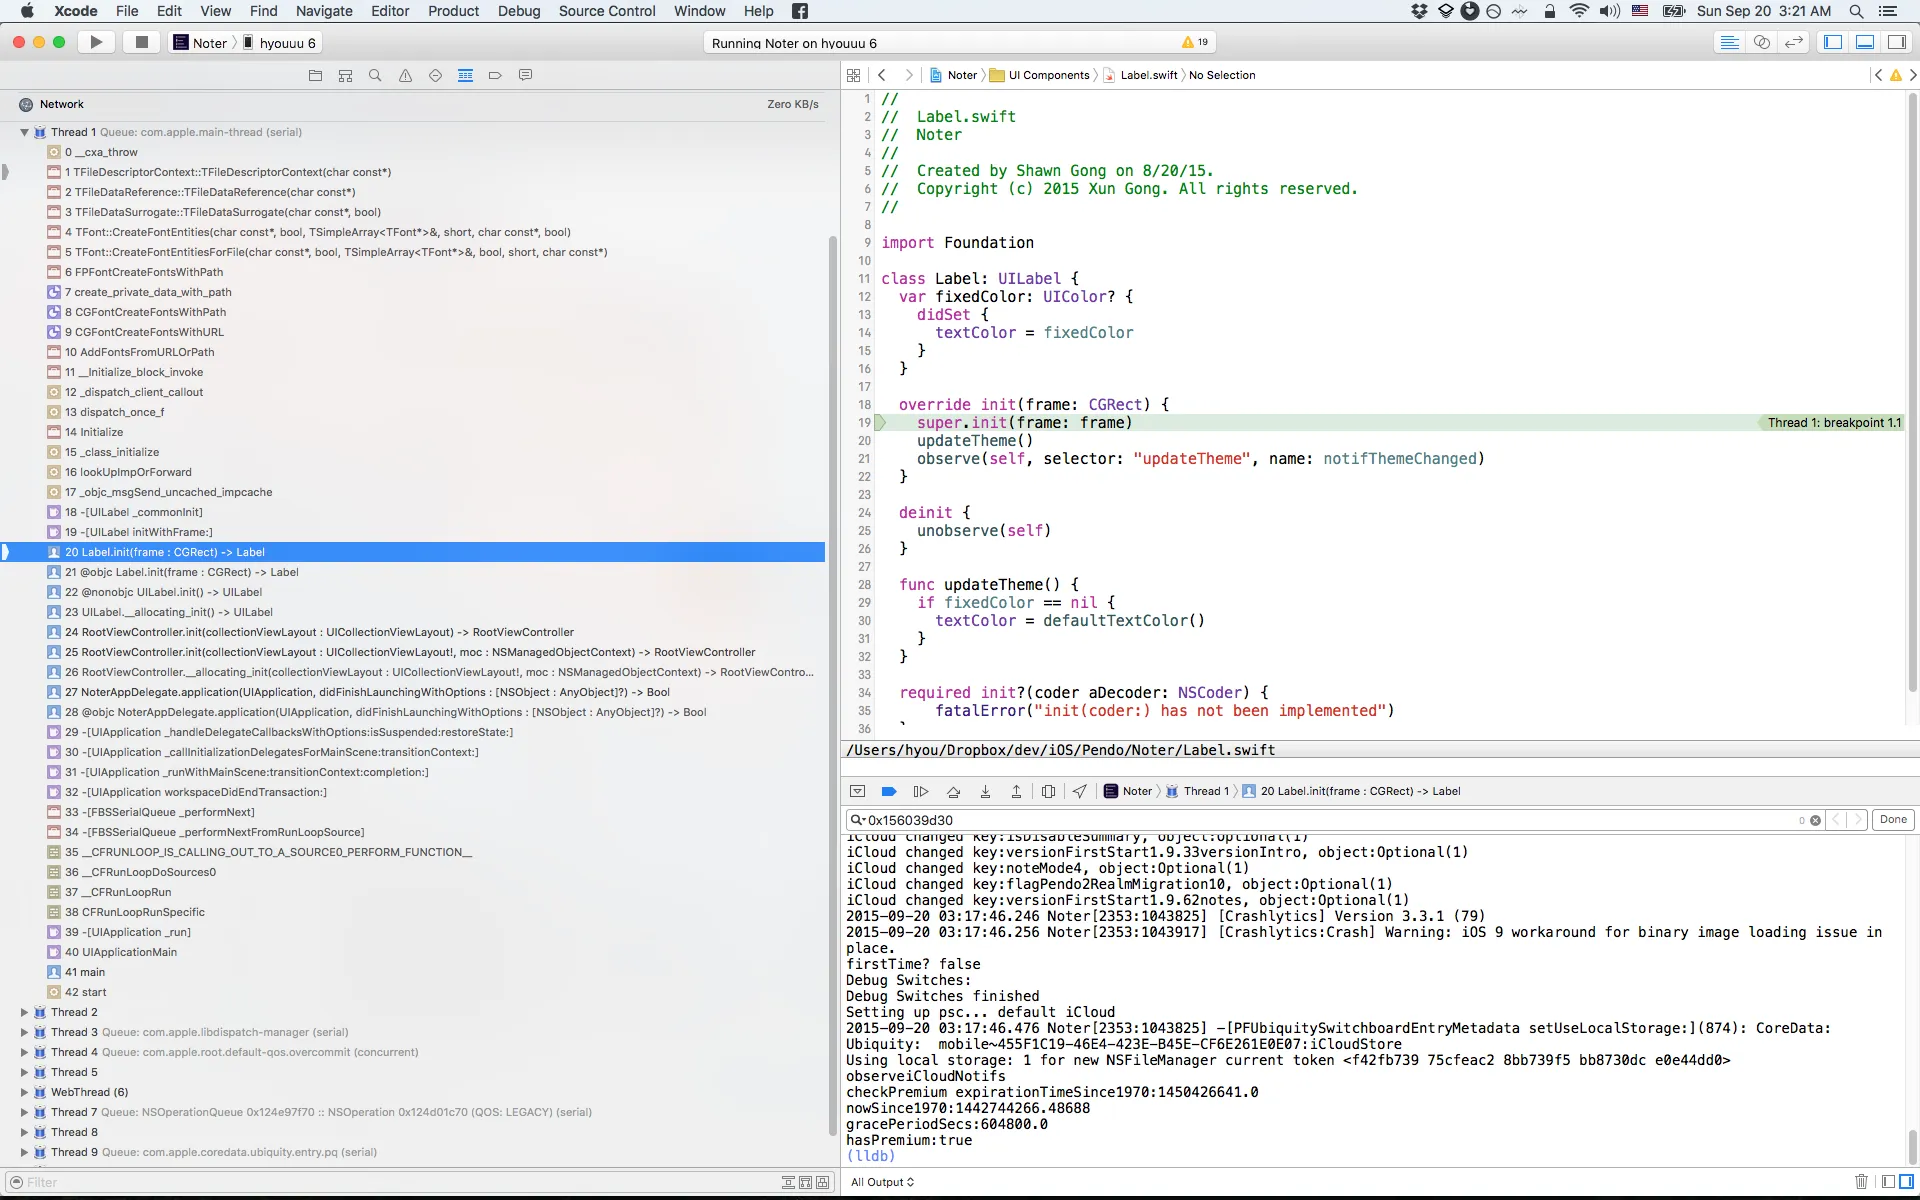Click the Stop button in the Xcode toolbar
Image resolution: width=1920 pixels, height=1200 pixels.
[142, 42]
